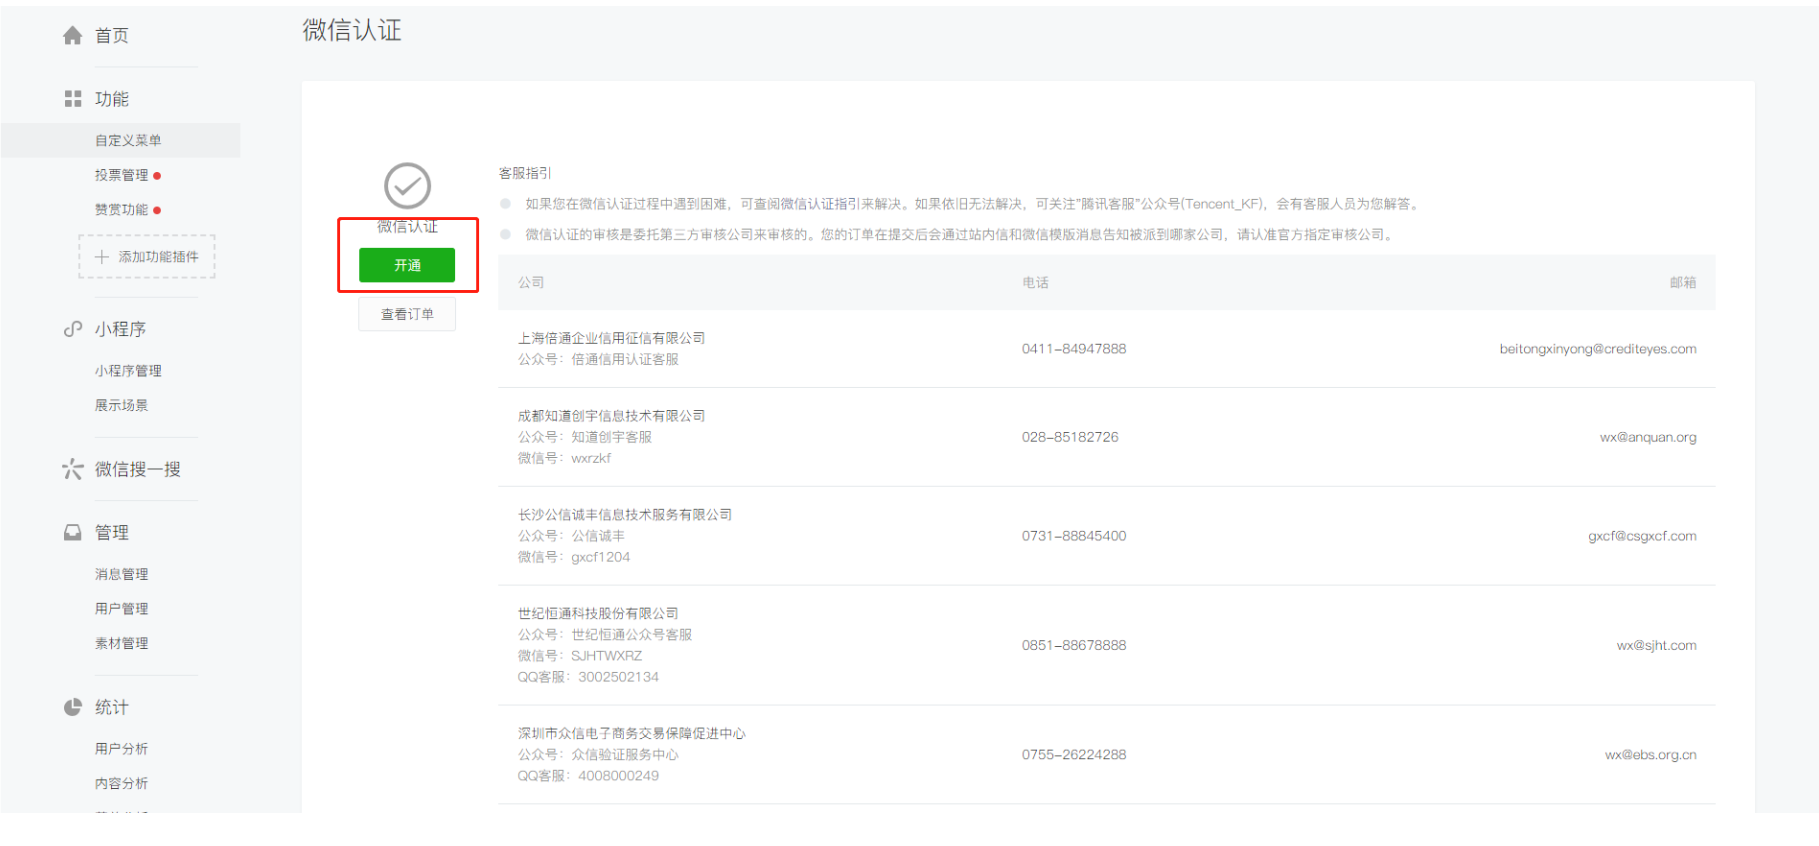This screenshot has height=846, width=1819.
Task: Click the 微信搜一搜 section heading
Action: (138, 469)
